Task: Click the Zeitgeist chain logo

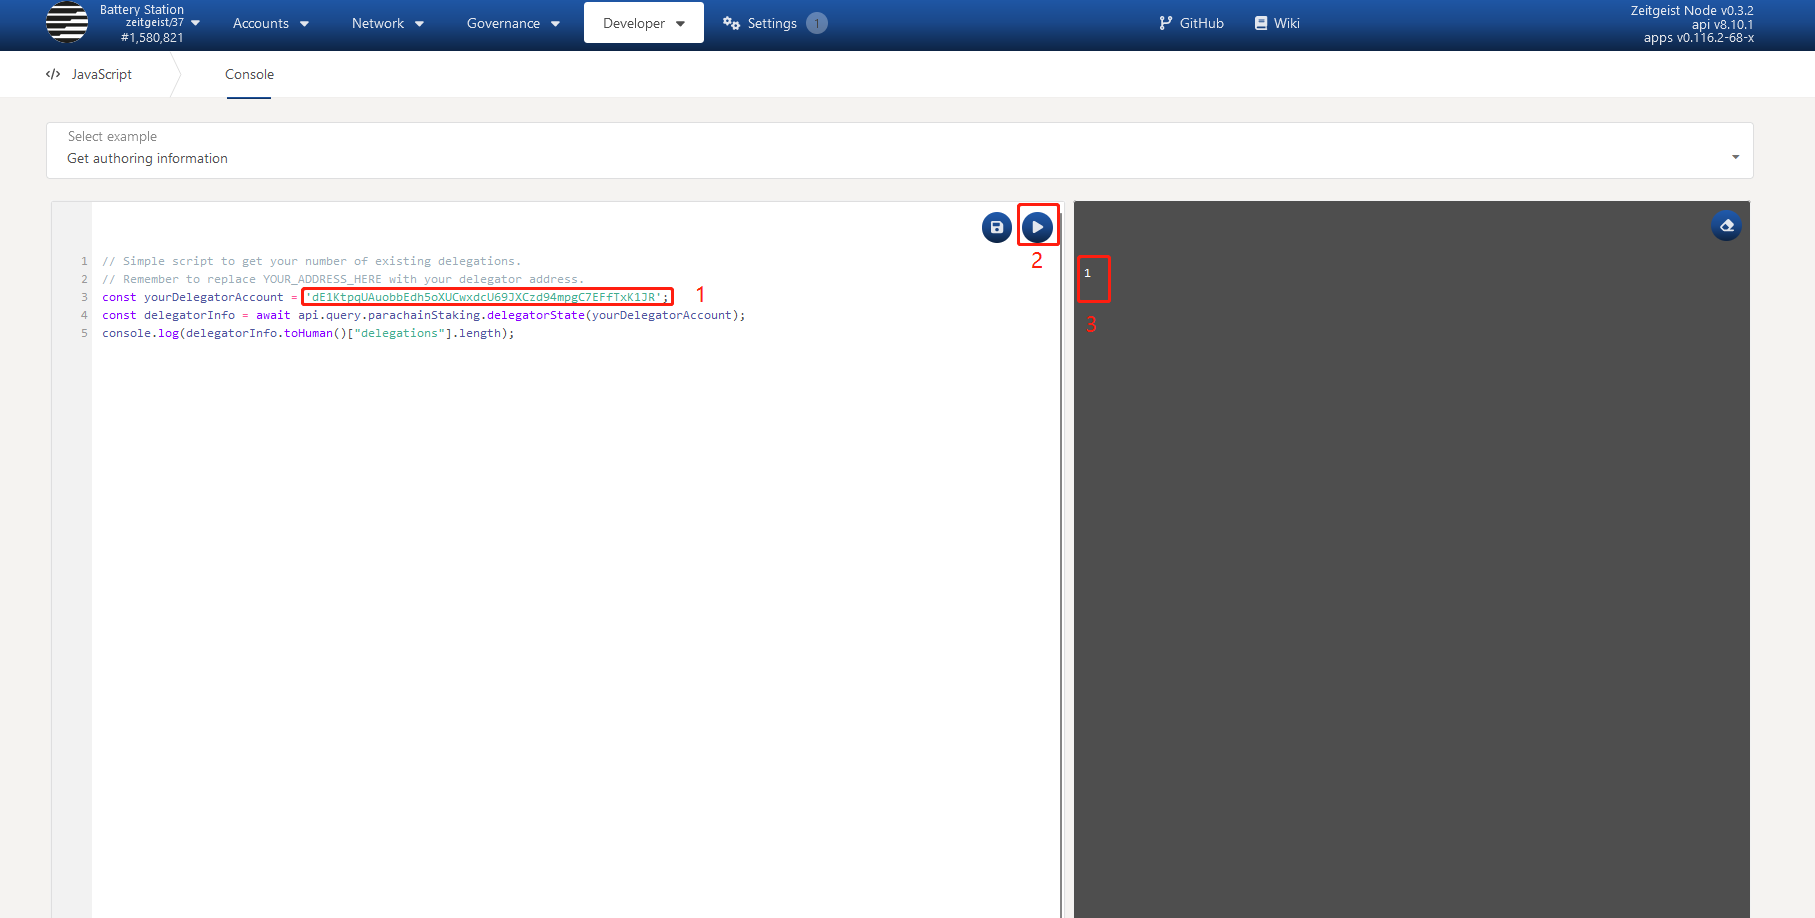Action: (x=67, y=23)
